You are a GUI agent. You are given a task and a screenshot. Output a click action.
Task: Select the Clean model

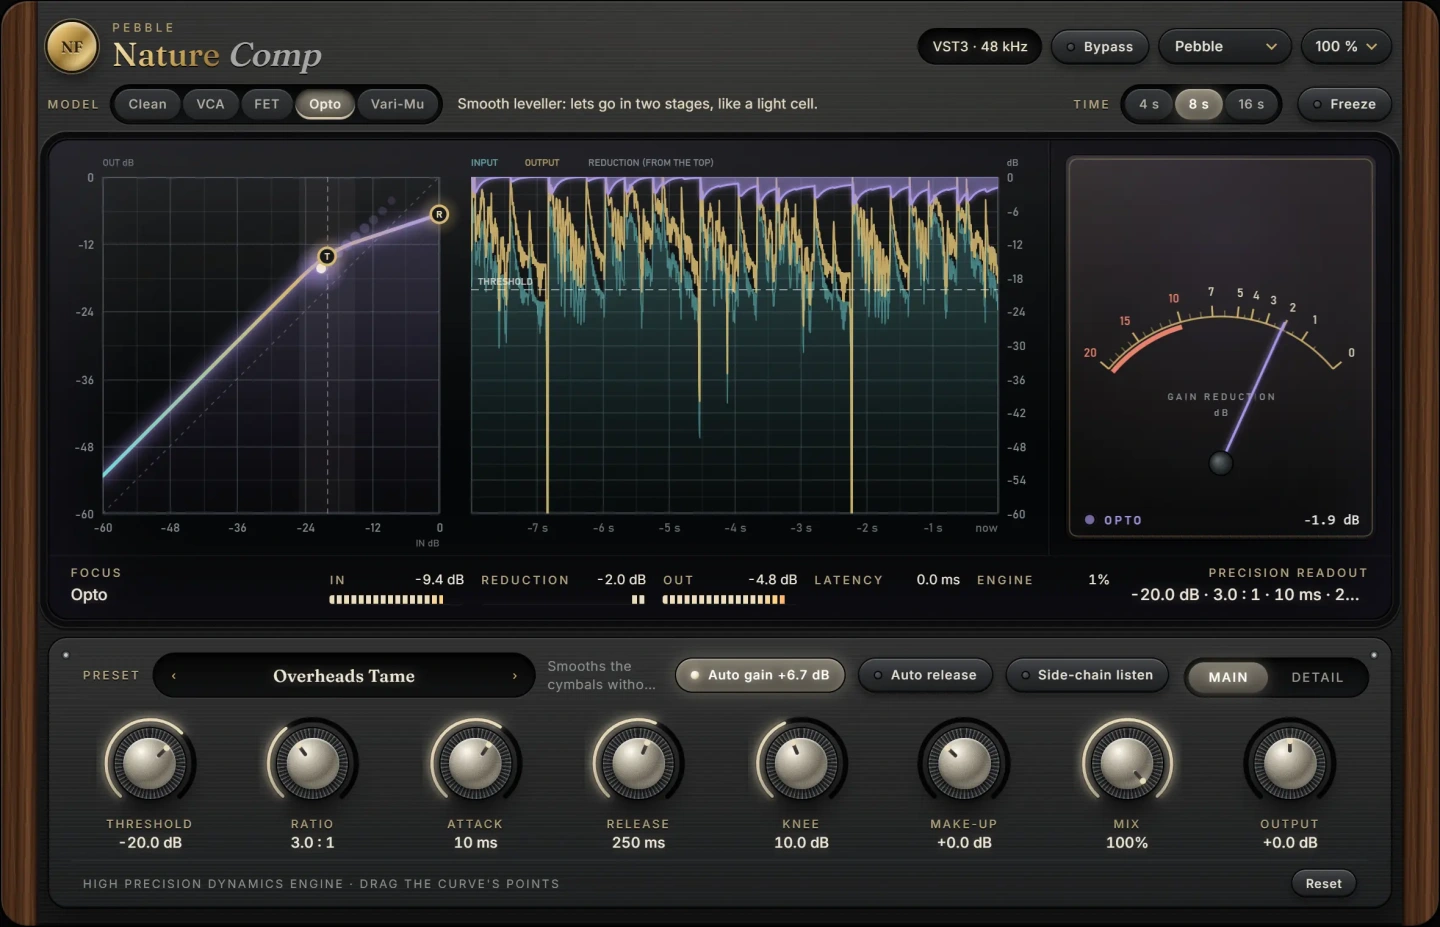tap(147, 104)
